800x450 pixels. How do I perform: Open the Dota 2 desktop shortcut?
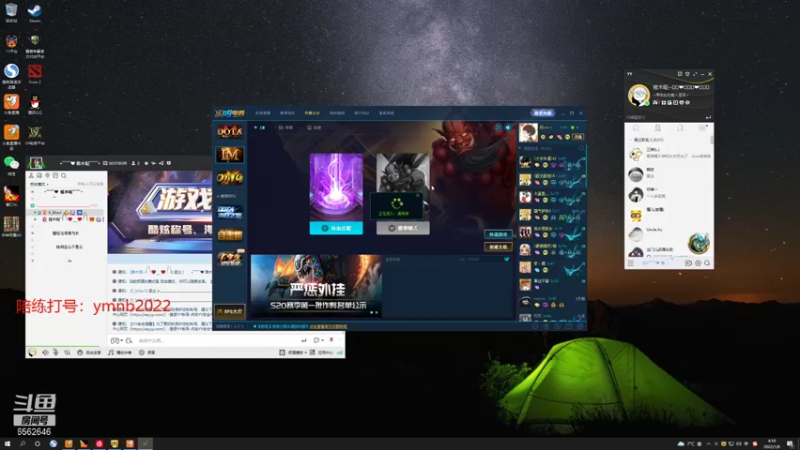point(35,73)
